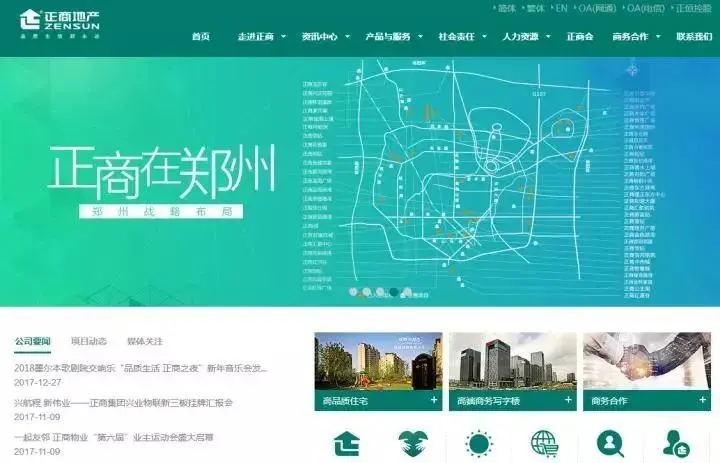Click the sun icon in bottom row
Screen dimensions: 720x463
tap(478, 444)
